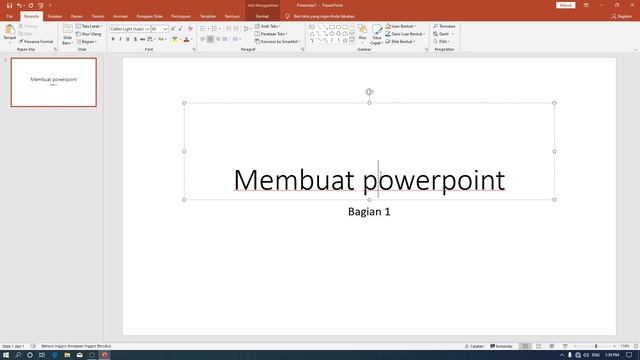Open Peragaan Slide tab

click(x=149, y=16)
